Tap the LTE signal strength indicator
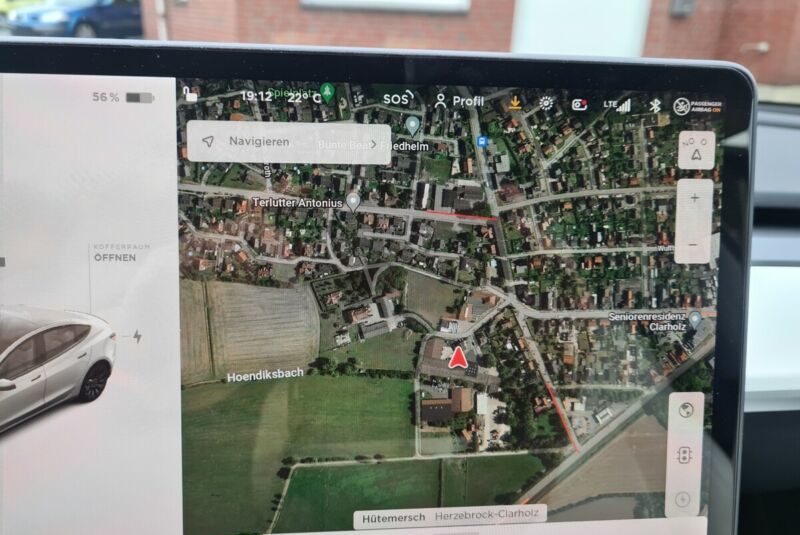Viewport: 800px width, 535px height. pos(617,106)
